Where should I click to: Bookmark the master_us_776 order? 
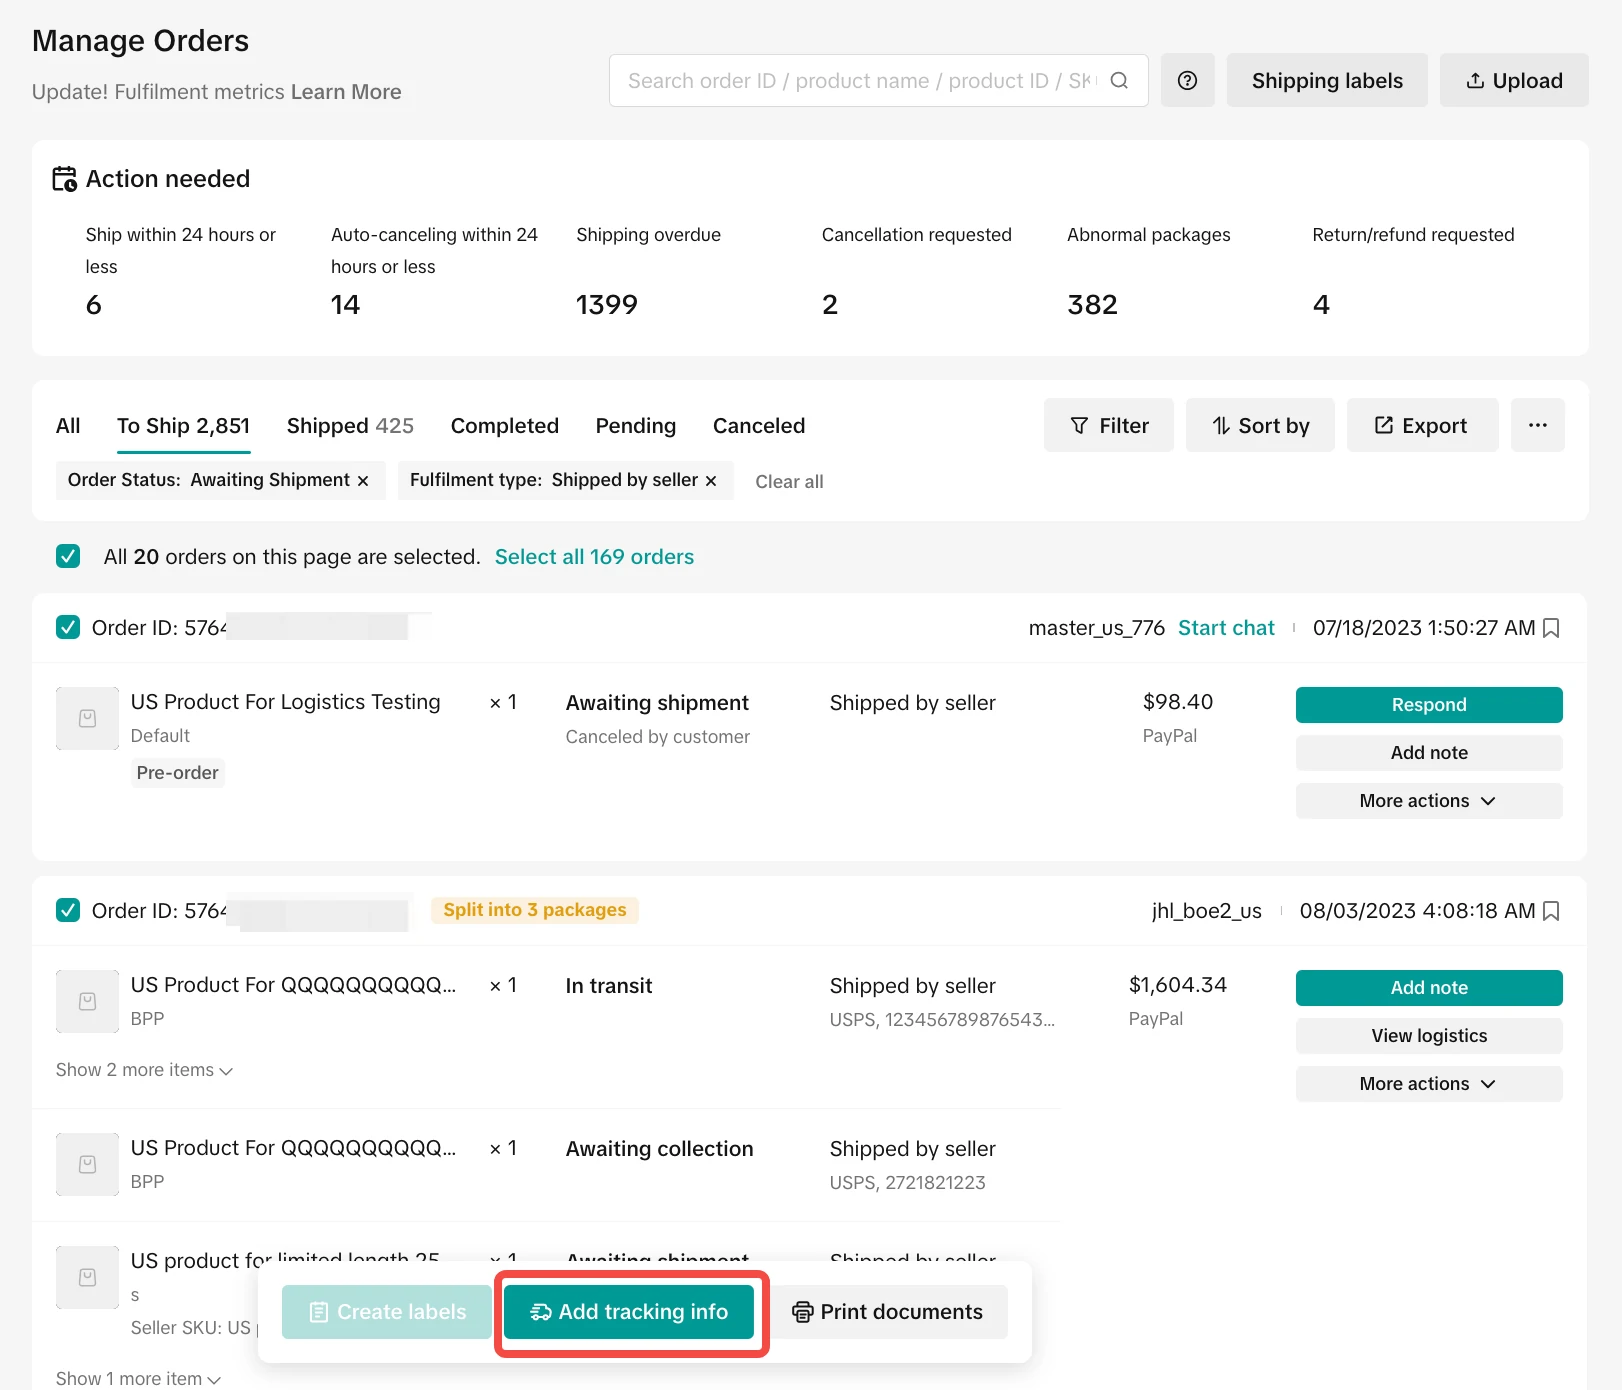tap(1551, 628)
